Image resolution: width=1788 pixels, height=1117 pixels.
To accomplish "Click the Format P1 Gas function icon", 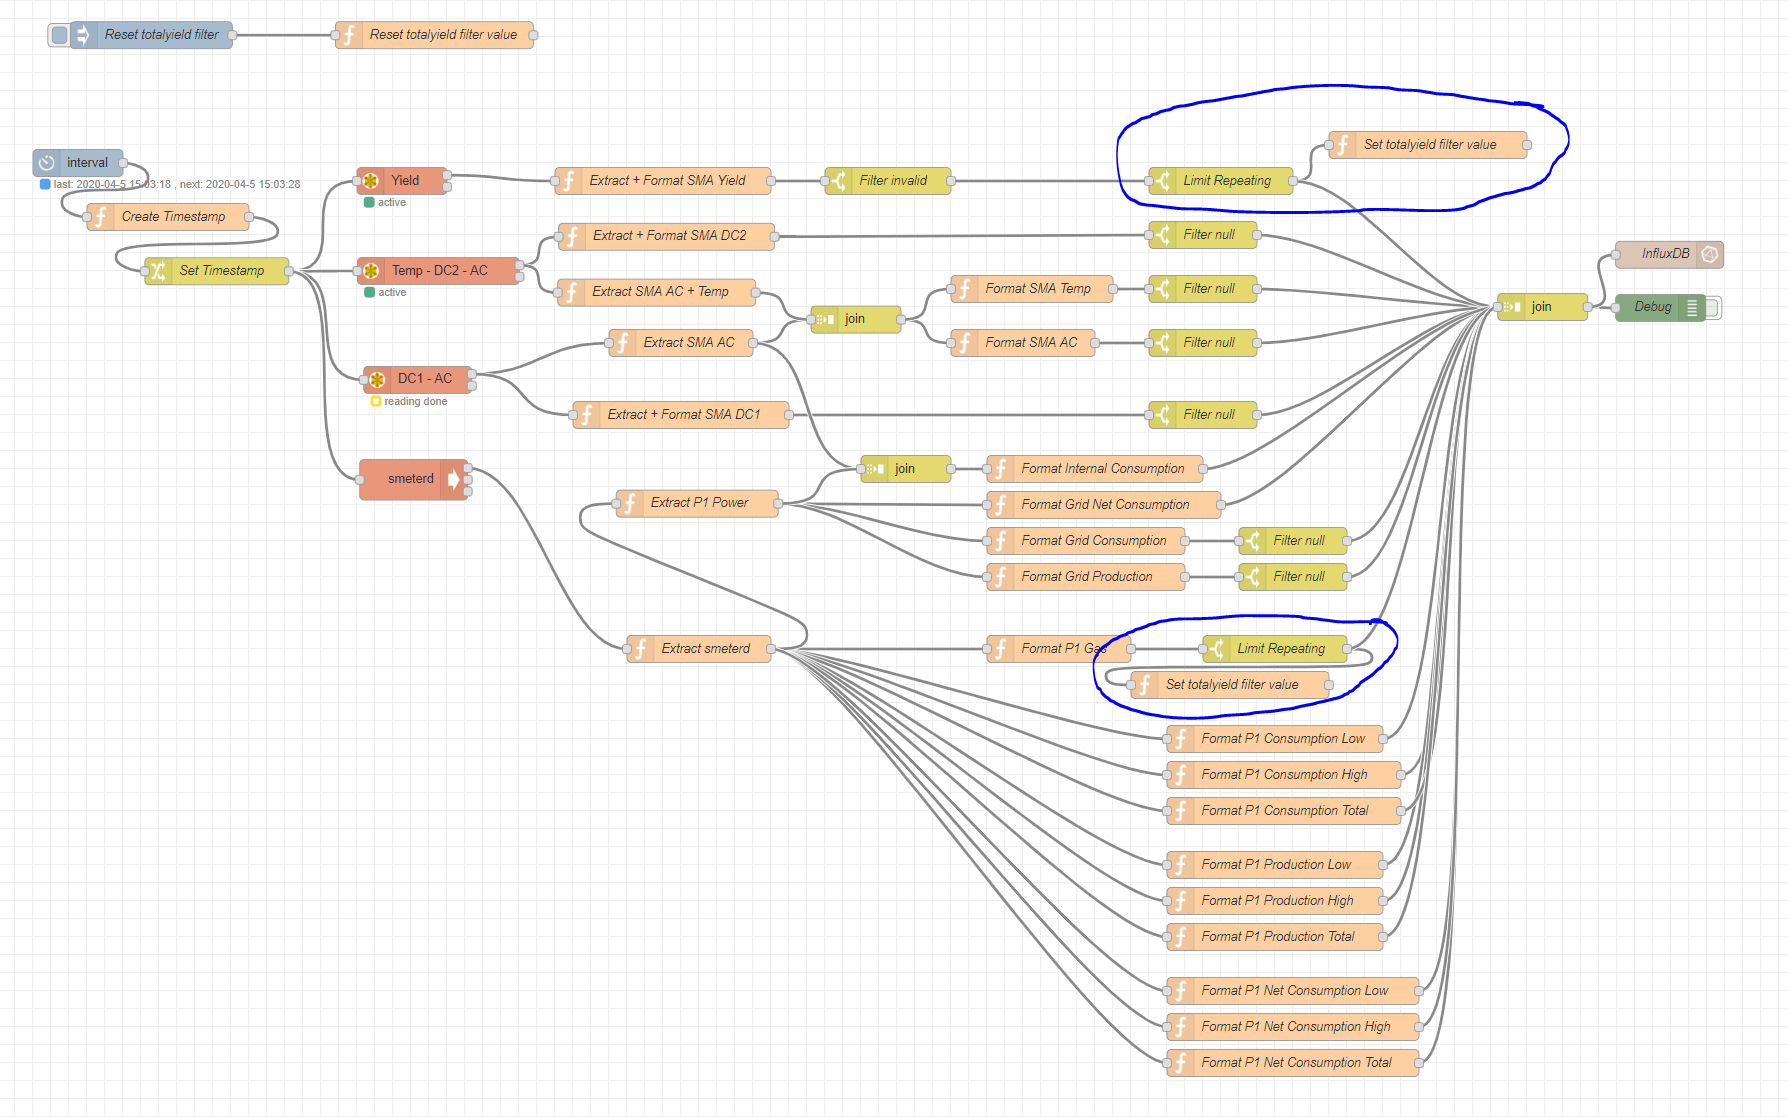I will 1000,649.
